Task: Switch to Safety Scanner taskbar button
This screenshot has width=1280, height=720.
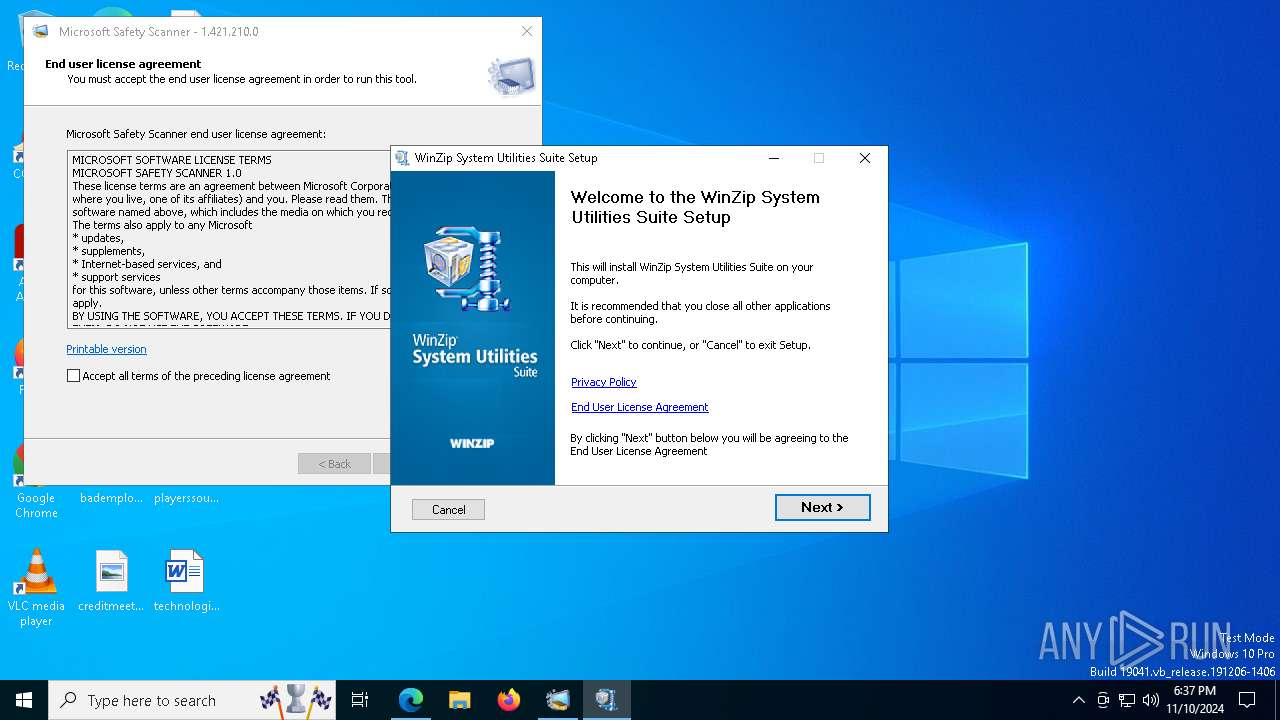Action: click(557, 700)
